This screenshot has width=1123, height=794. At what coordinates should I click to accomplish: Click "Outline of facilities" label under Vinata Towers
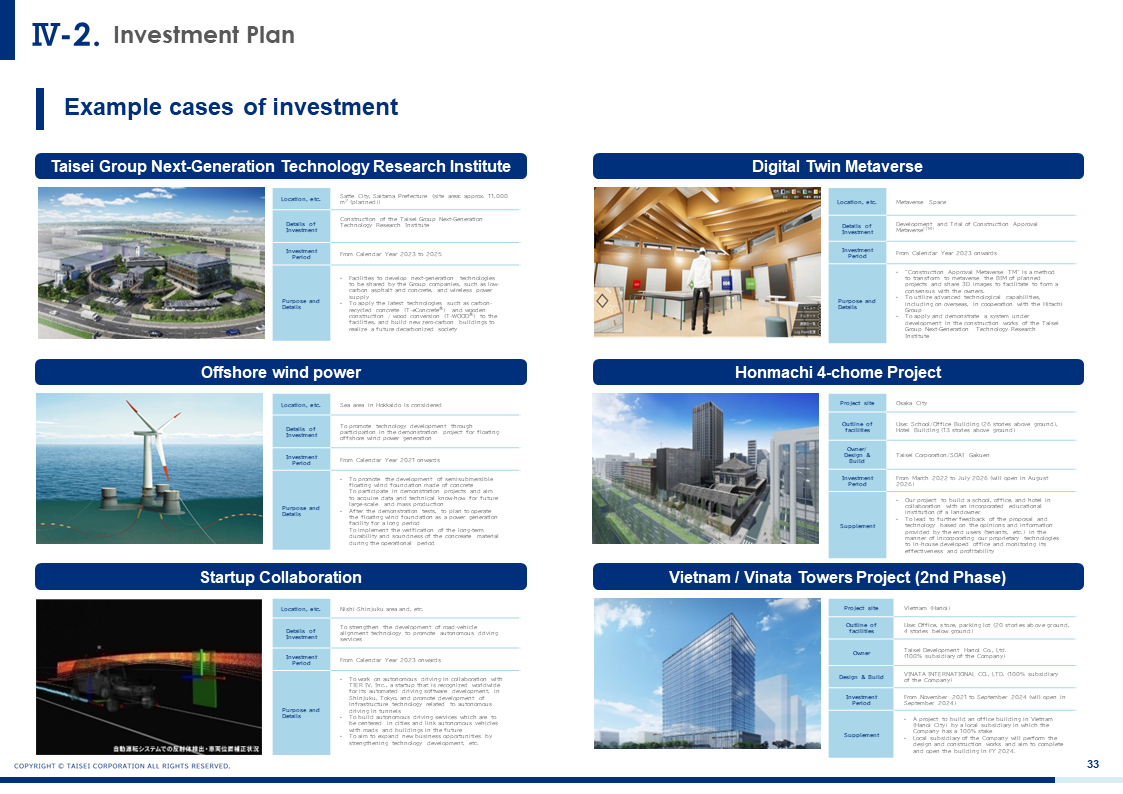861,628
